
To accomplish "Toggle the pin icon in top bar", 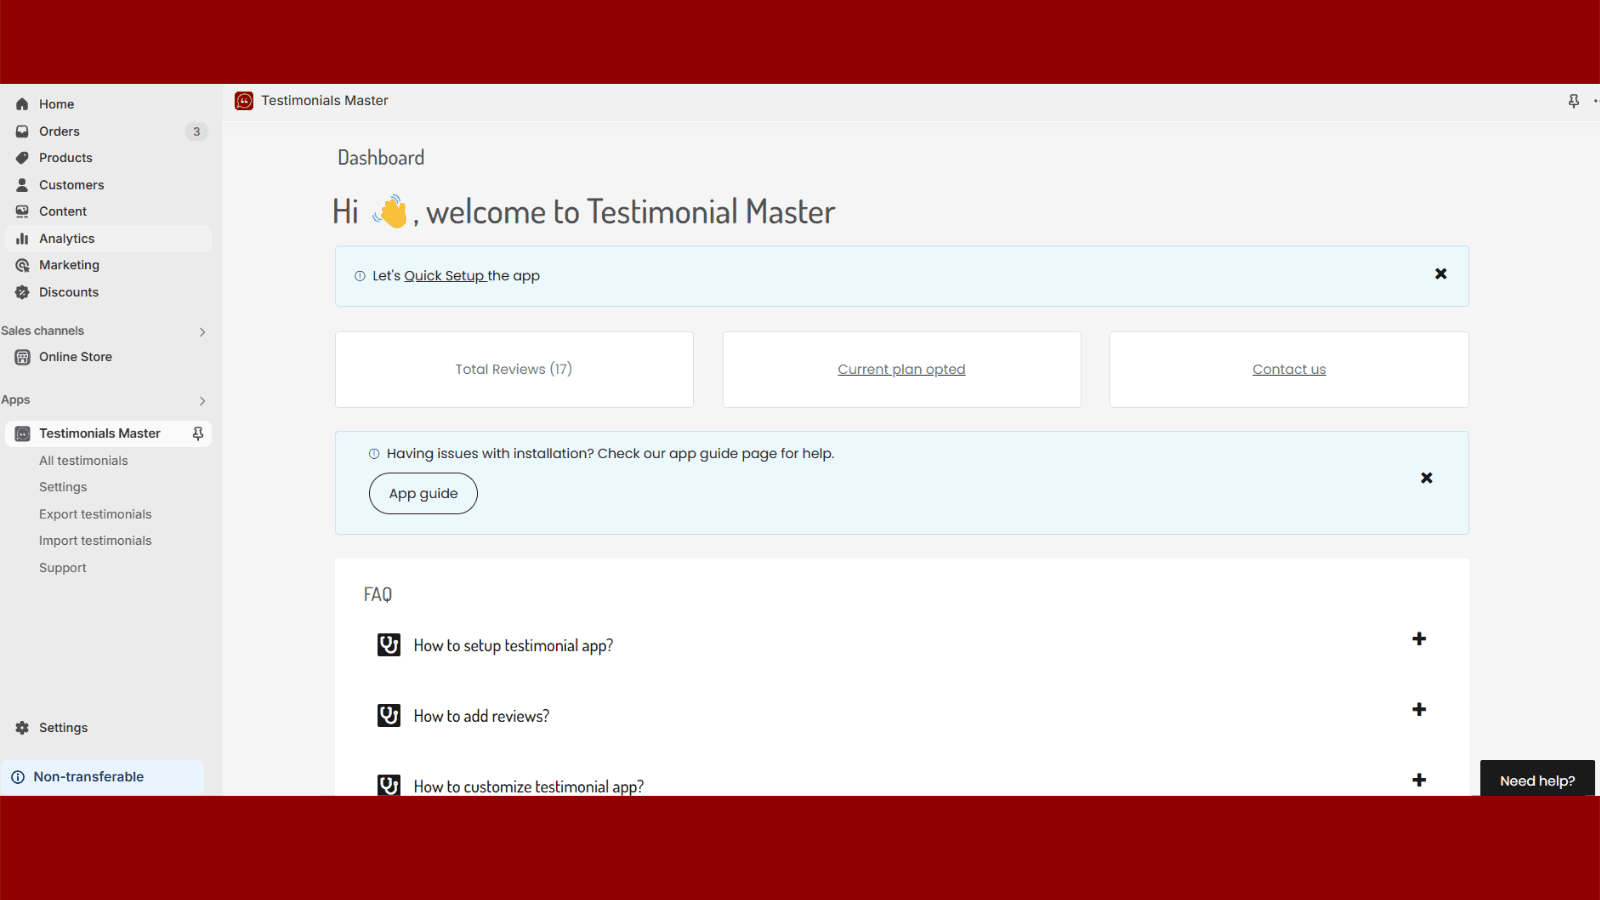I will [1574, 100].
